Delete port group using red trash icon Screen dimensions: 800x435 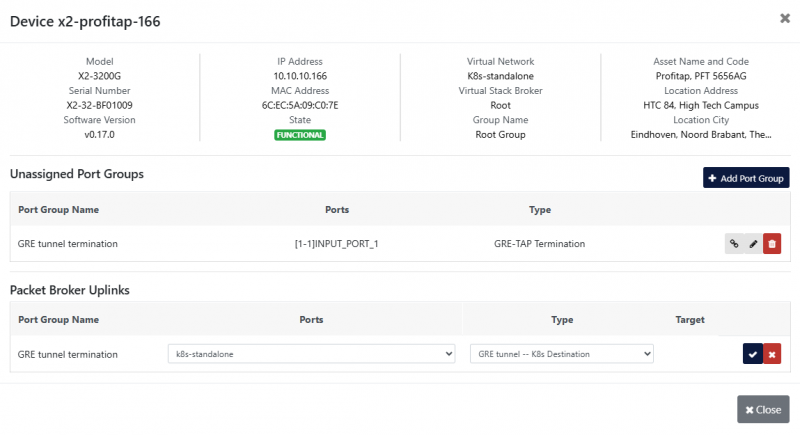(772, 243)
